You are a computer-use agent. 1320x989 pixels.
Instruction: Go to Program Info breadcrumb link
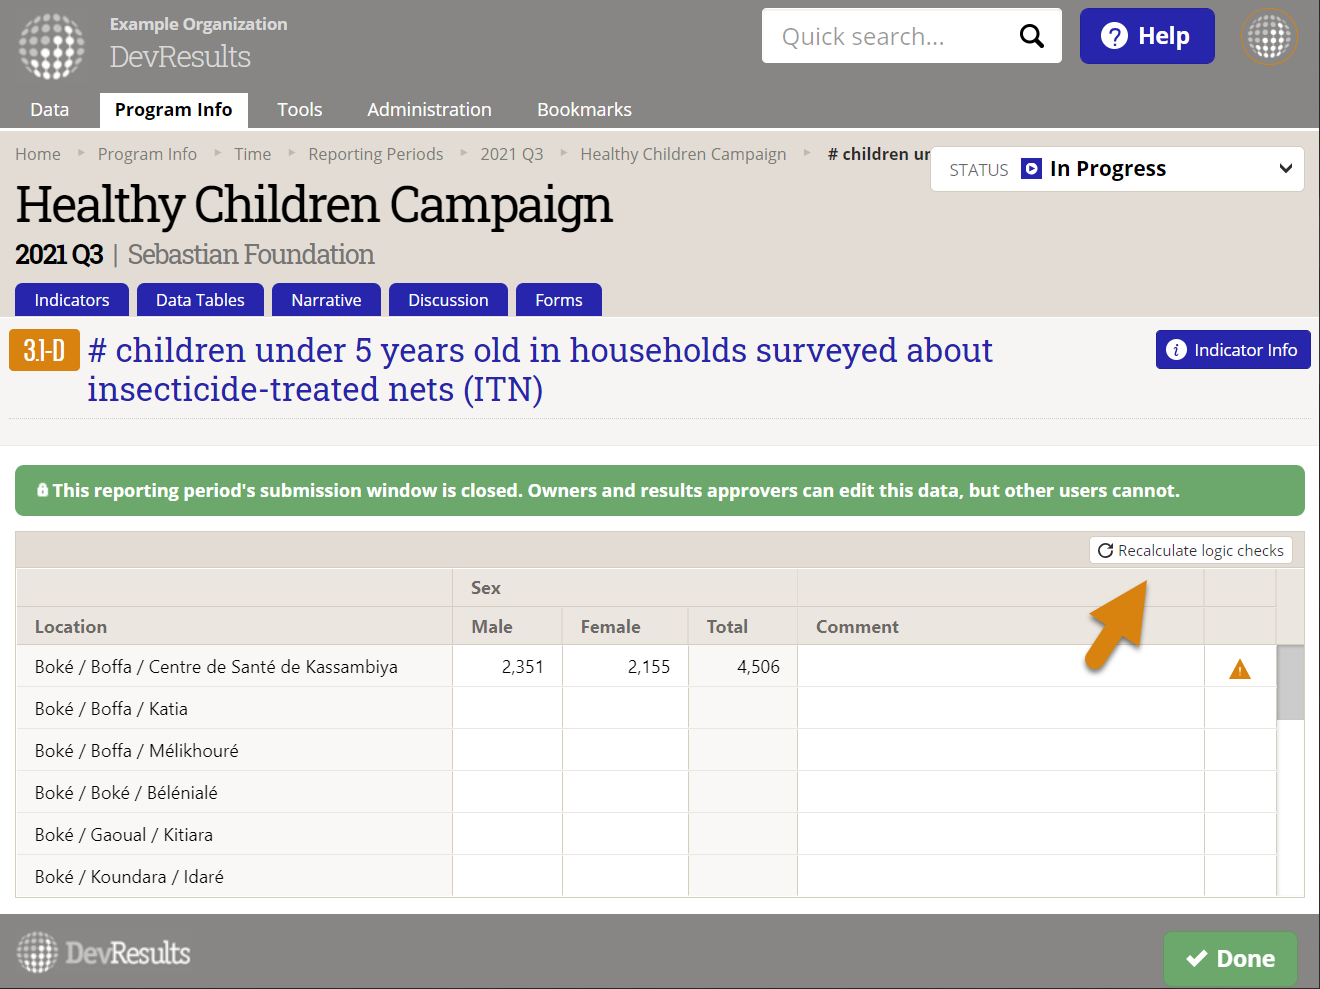click(x=147, y=154)
